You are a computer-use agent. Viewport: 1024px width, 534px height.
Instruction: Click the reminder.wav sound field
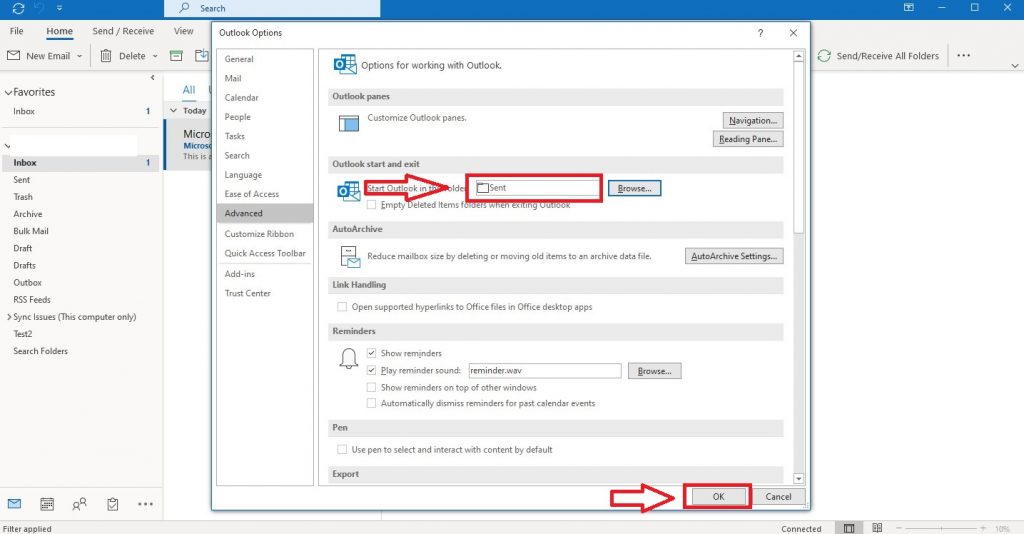coord(545,371)
